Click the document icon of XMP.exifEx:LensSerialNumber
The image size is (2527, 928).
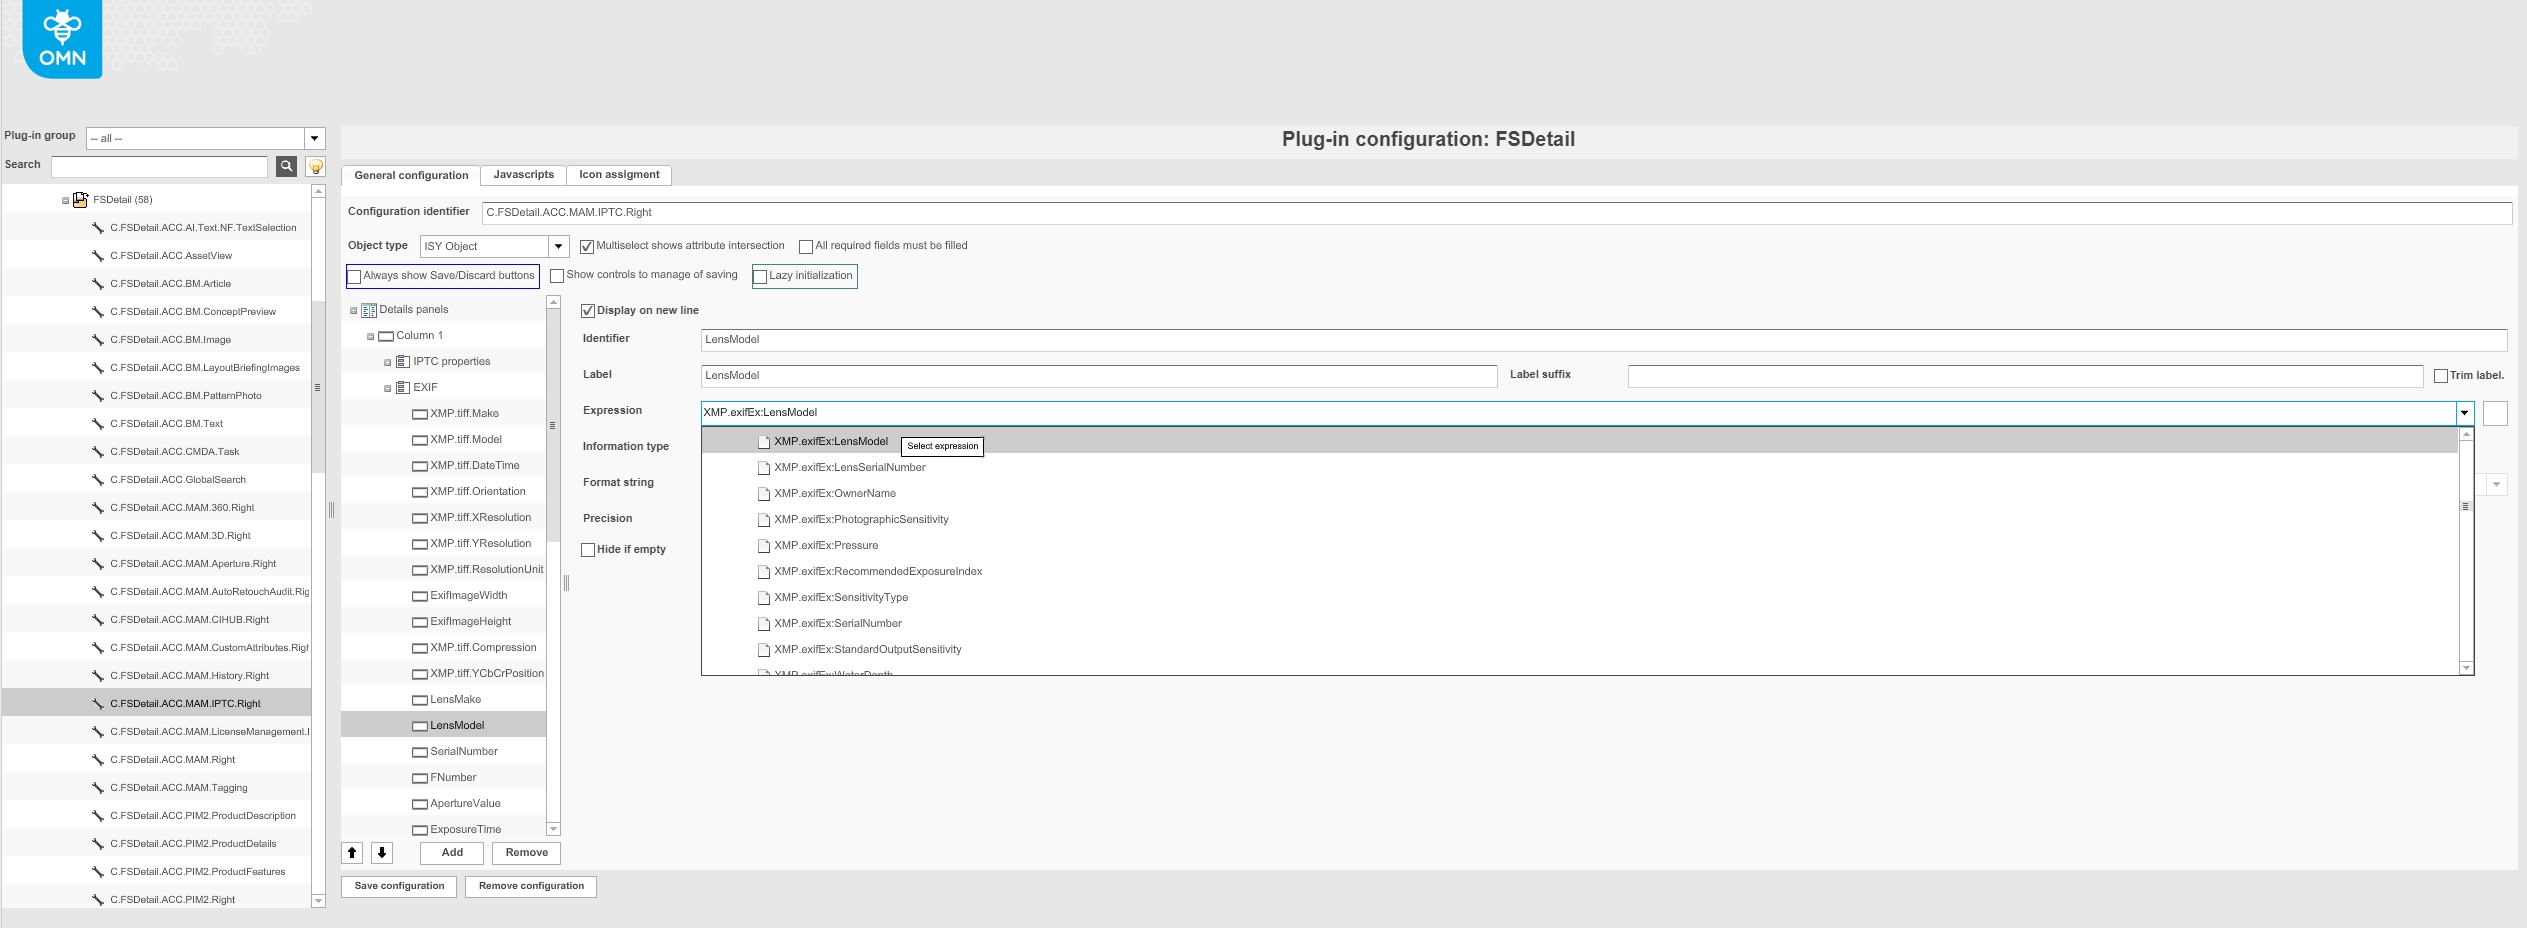764,468
